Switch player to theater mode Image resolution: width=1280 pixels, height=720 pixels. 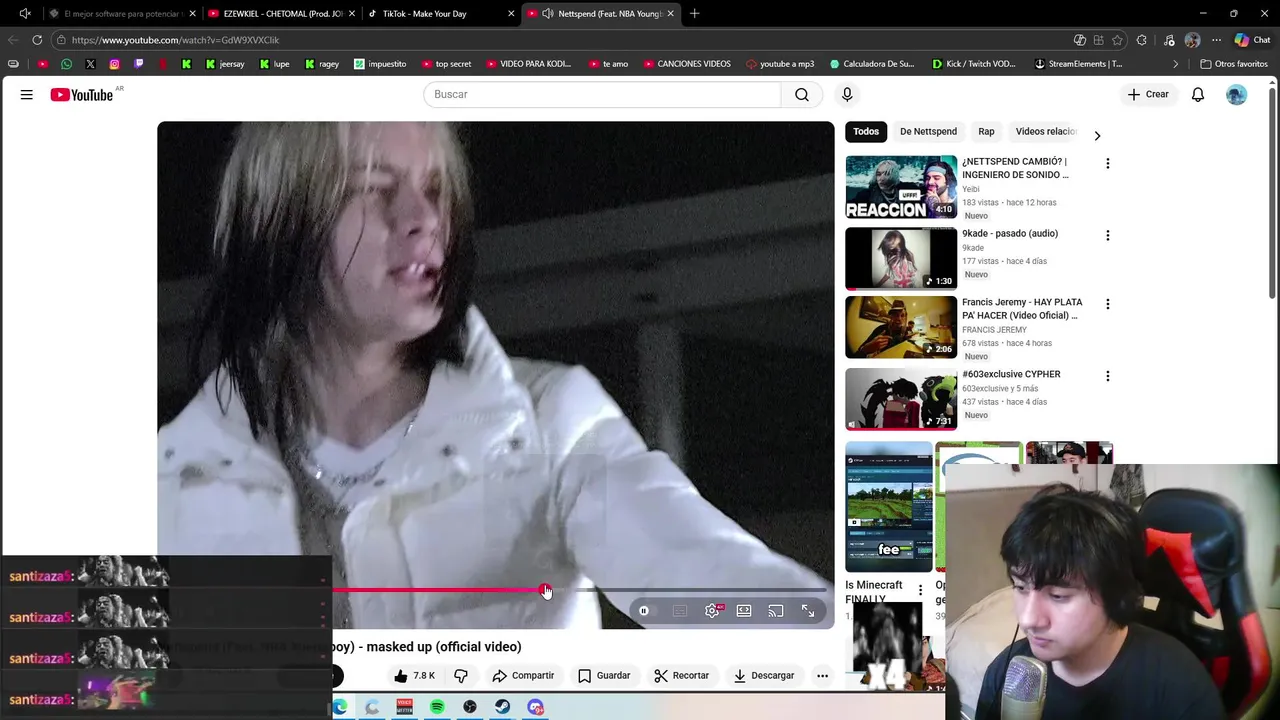coord(744,611)
